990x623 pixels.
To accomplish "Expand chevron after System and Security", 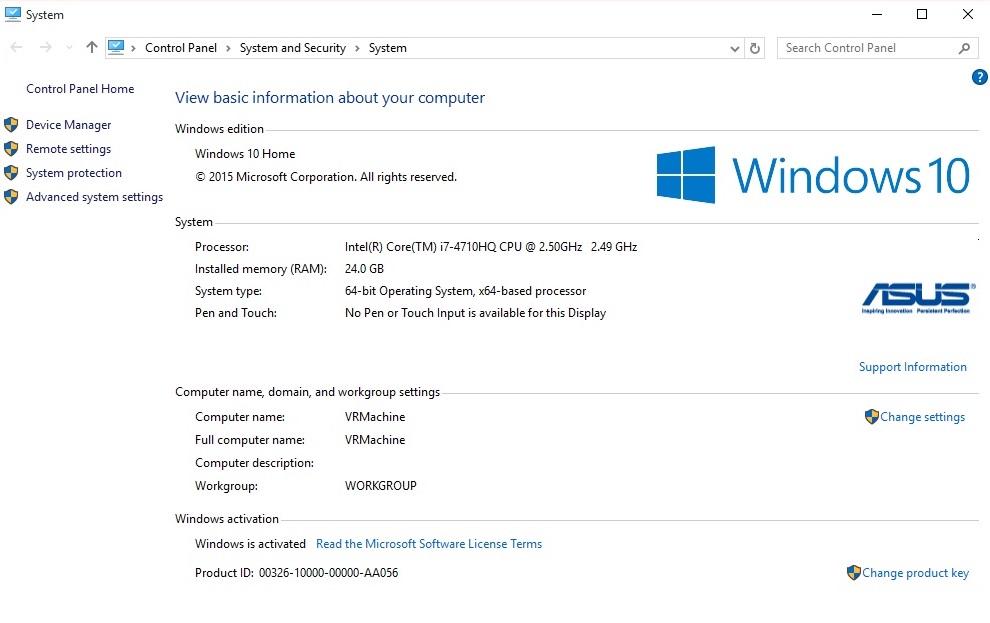I will point(357,48).
